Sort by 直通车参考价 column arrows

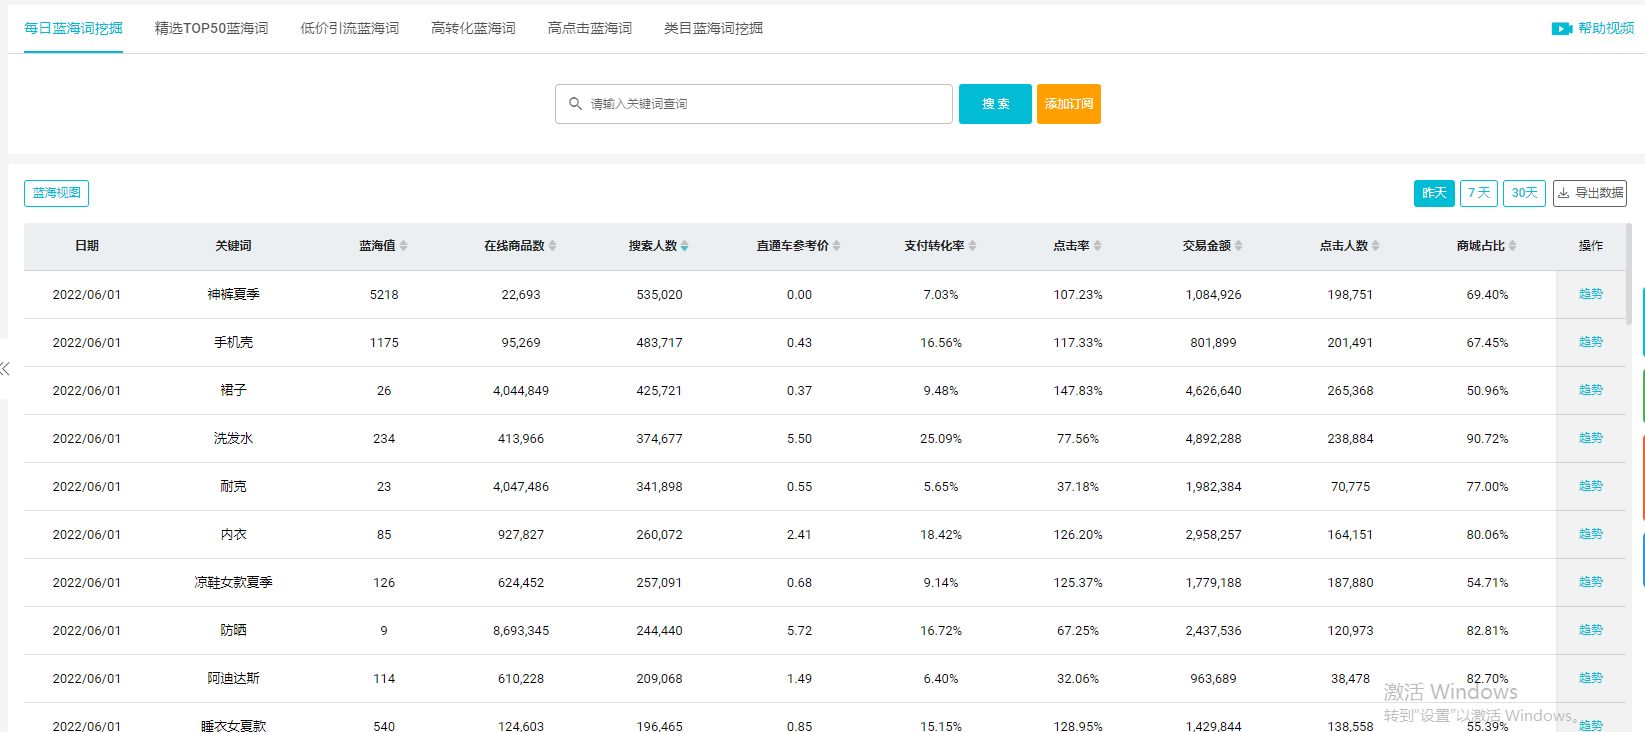click(836, 246)
